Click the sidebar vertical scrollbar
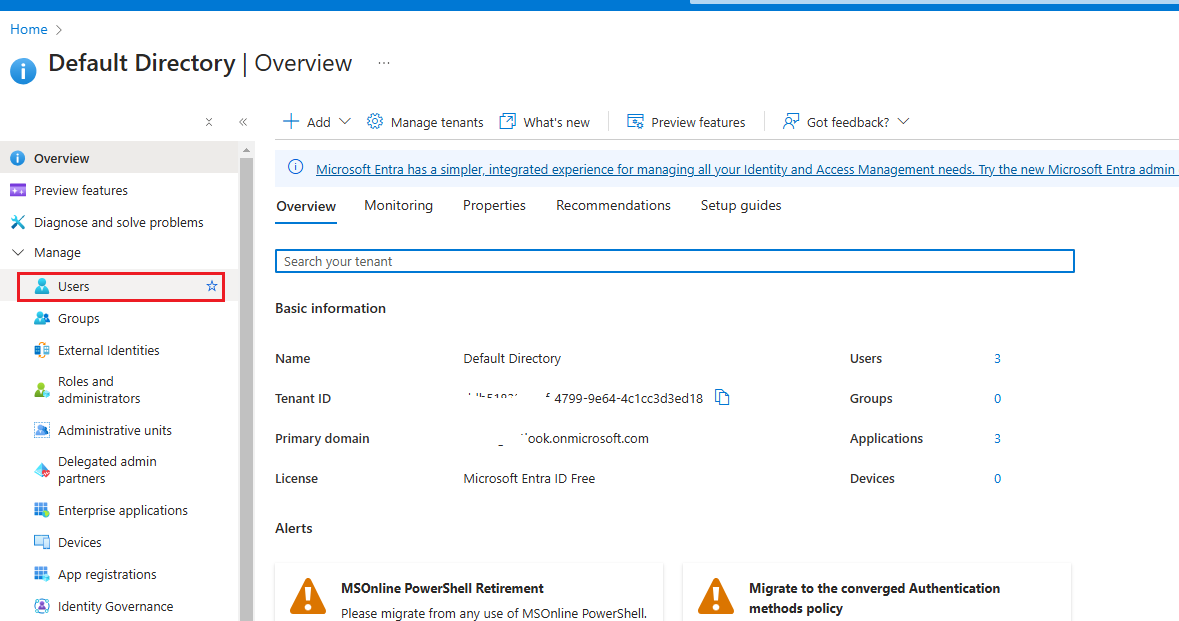Image resolution: width=1179 pixels, height=621 pixels. (x=246, y=400)
